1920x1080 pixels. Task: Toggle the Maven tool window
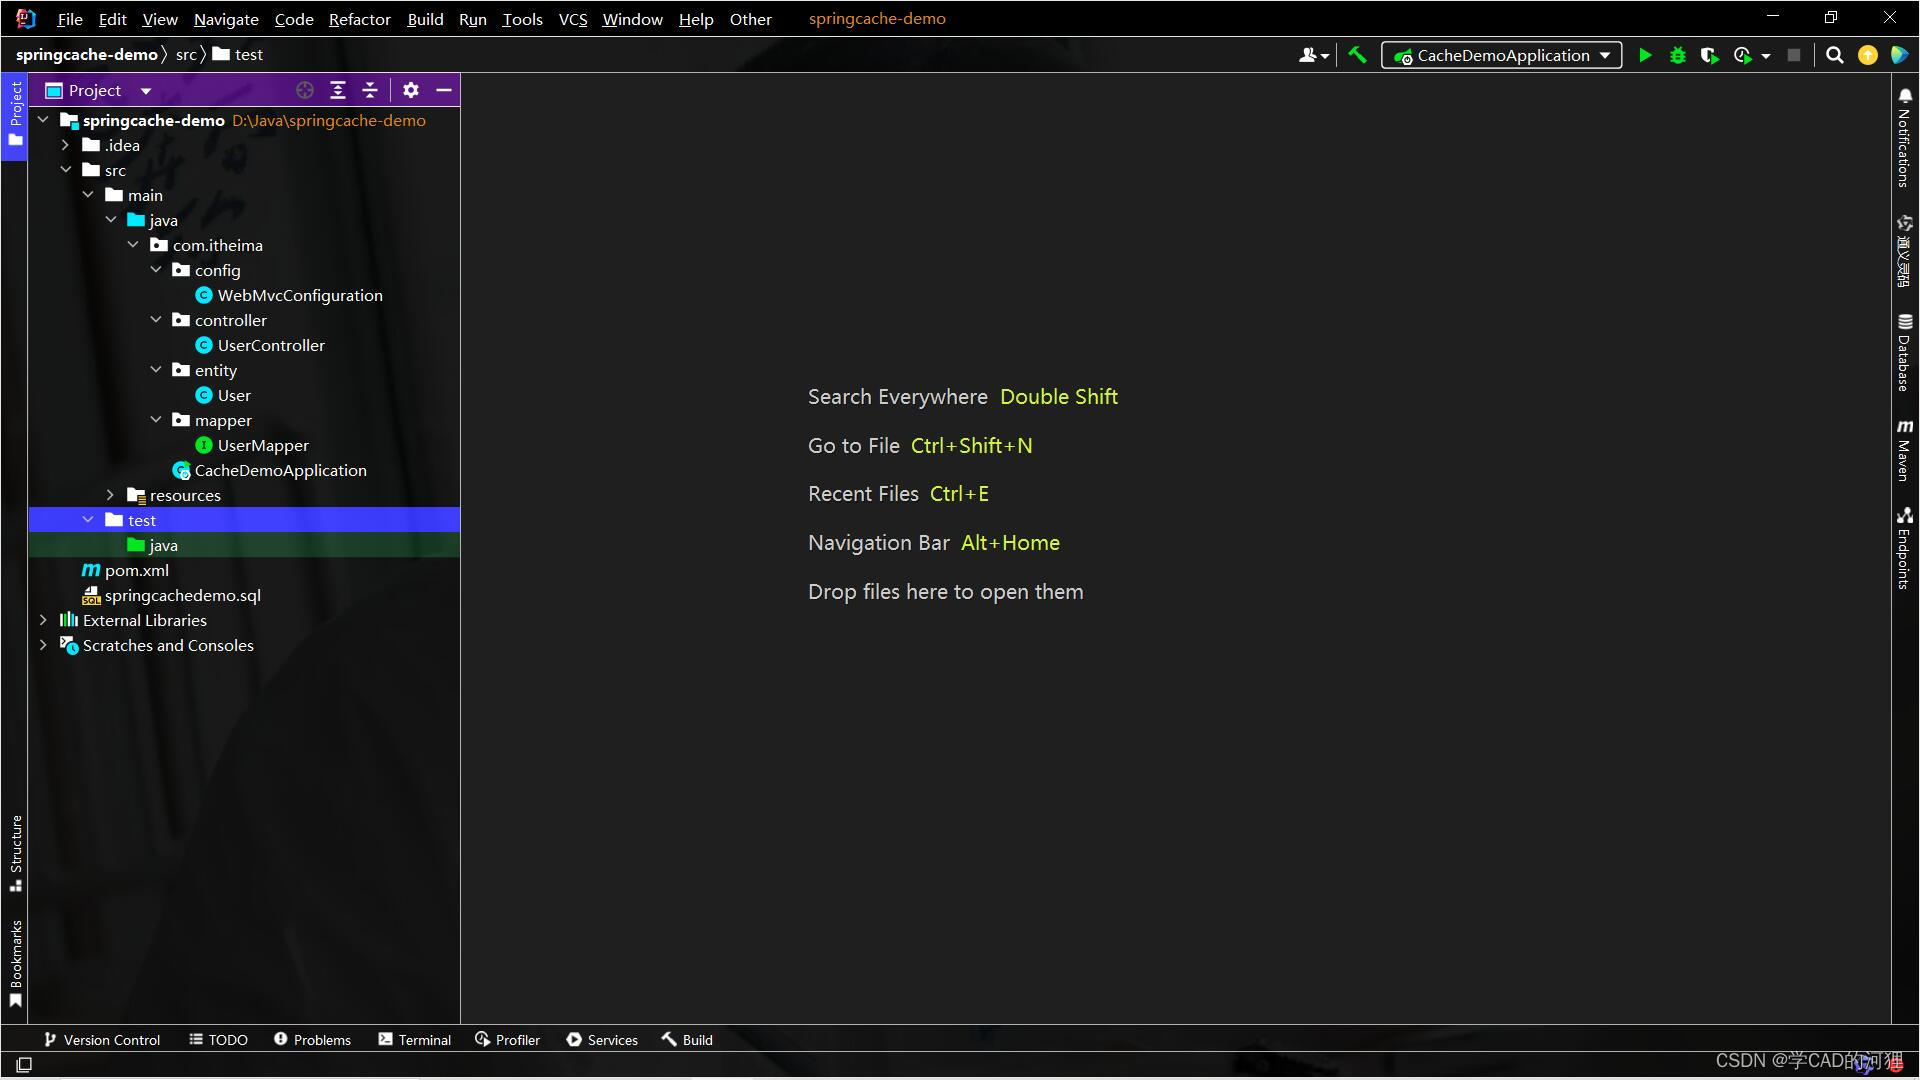tap(1904, 450)
